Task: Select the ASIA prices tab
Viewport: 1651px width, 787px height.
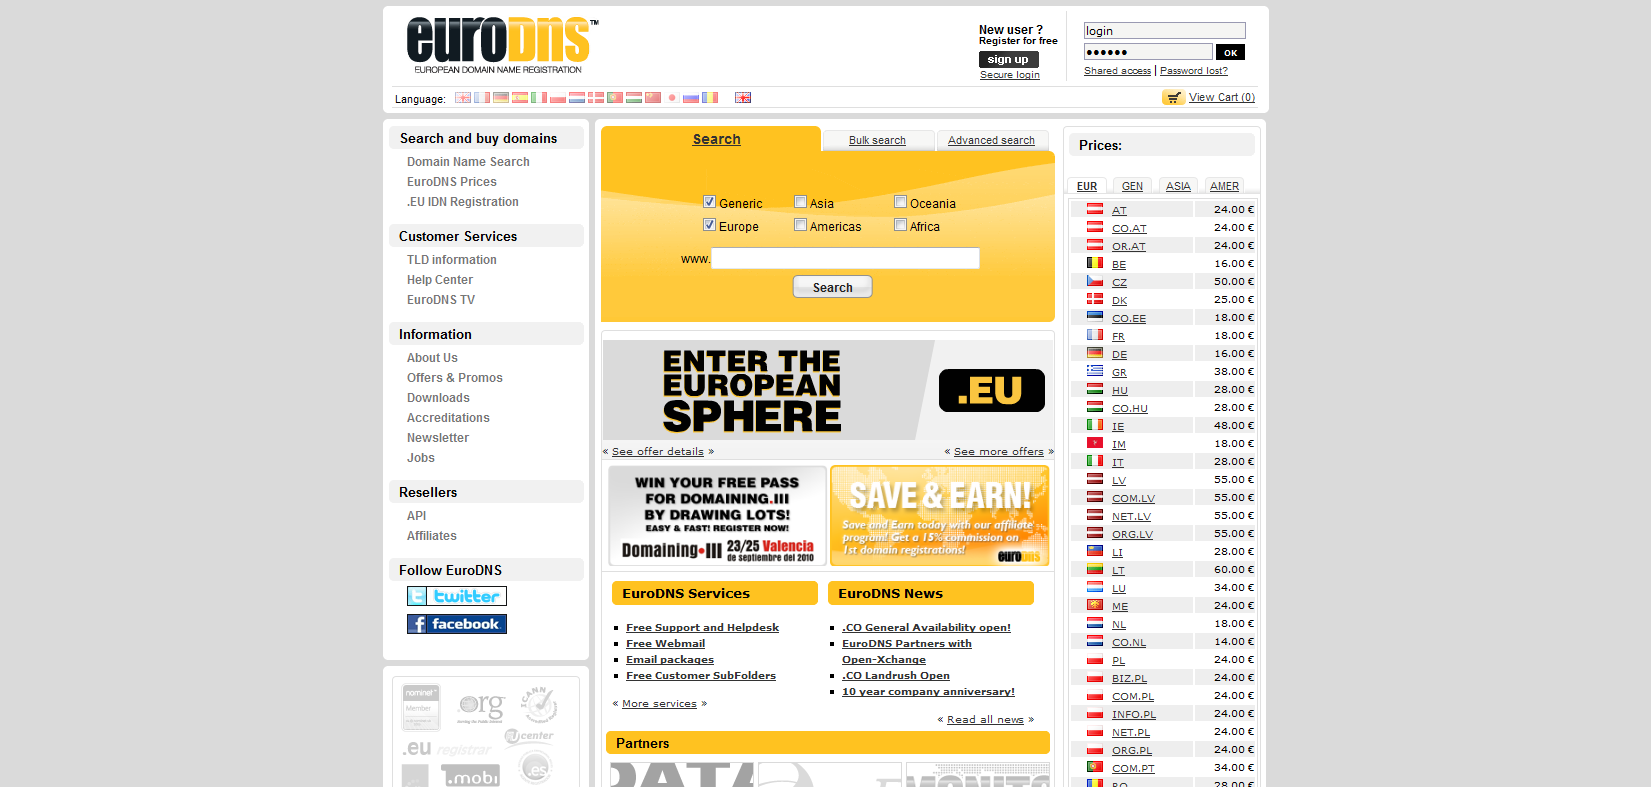Action: point(1178,186)
